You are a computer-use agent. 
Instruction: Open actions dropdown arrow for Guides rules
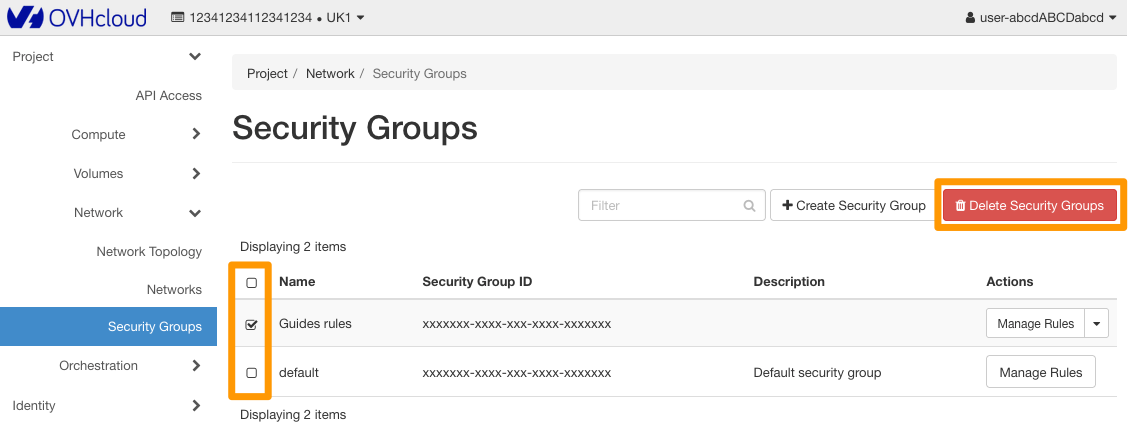[1096, 324]
